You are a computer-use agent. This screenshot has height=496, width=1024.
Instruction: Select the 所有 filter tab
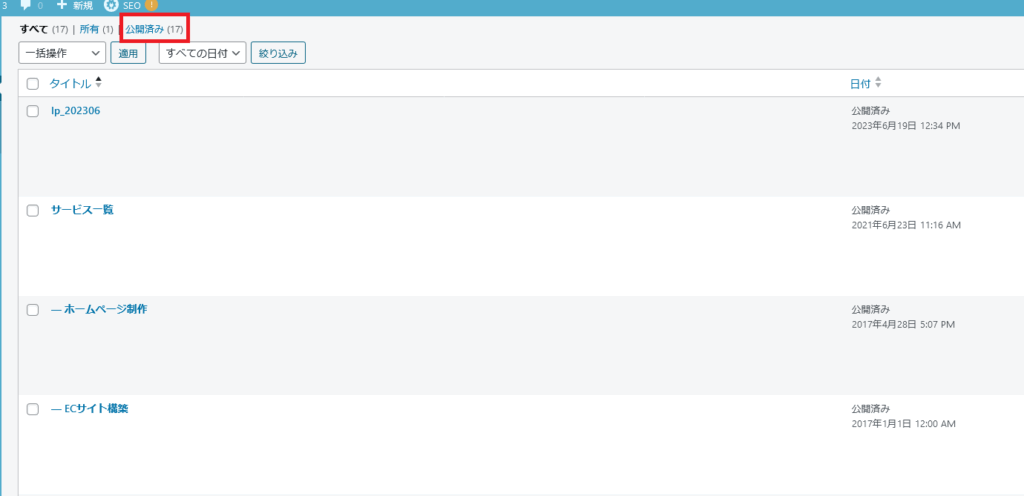[88, 29]
